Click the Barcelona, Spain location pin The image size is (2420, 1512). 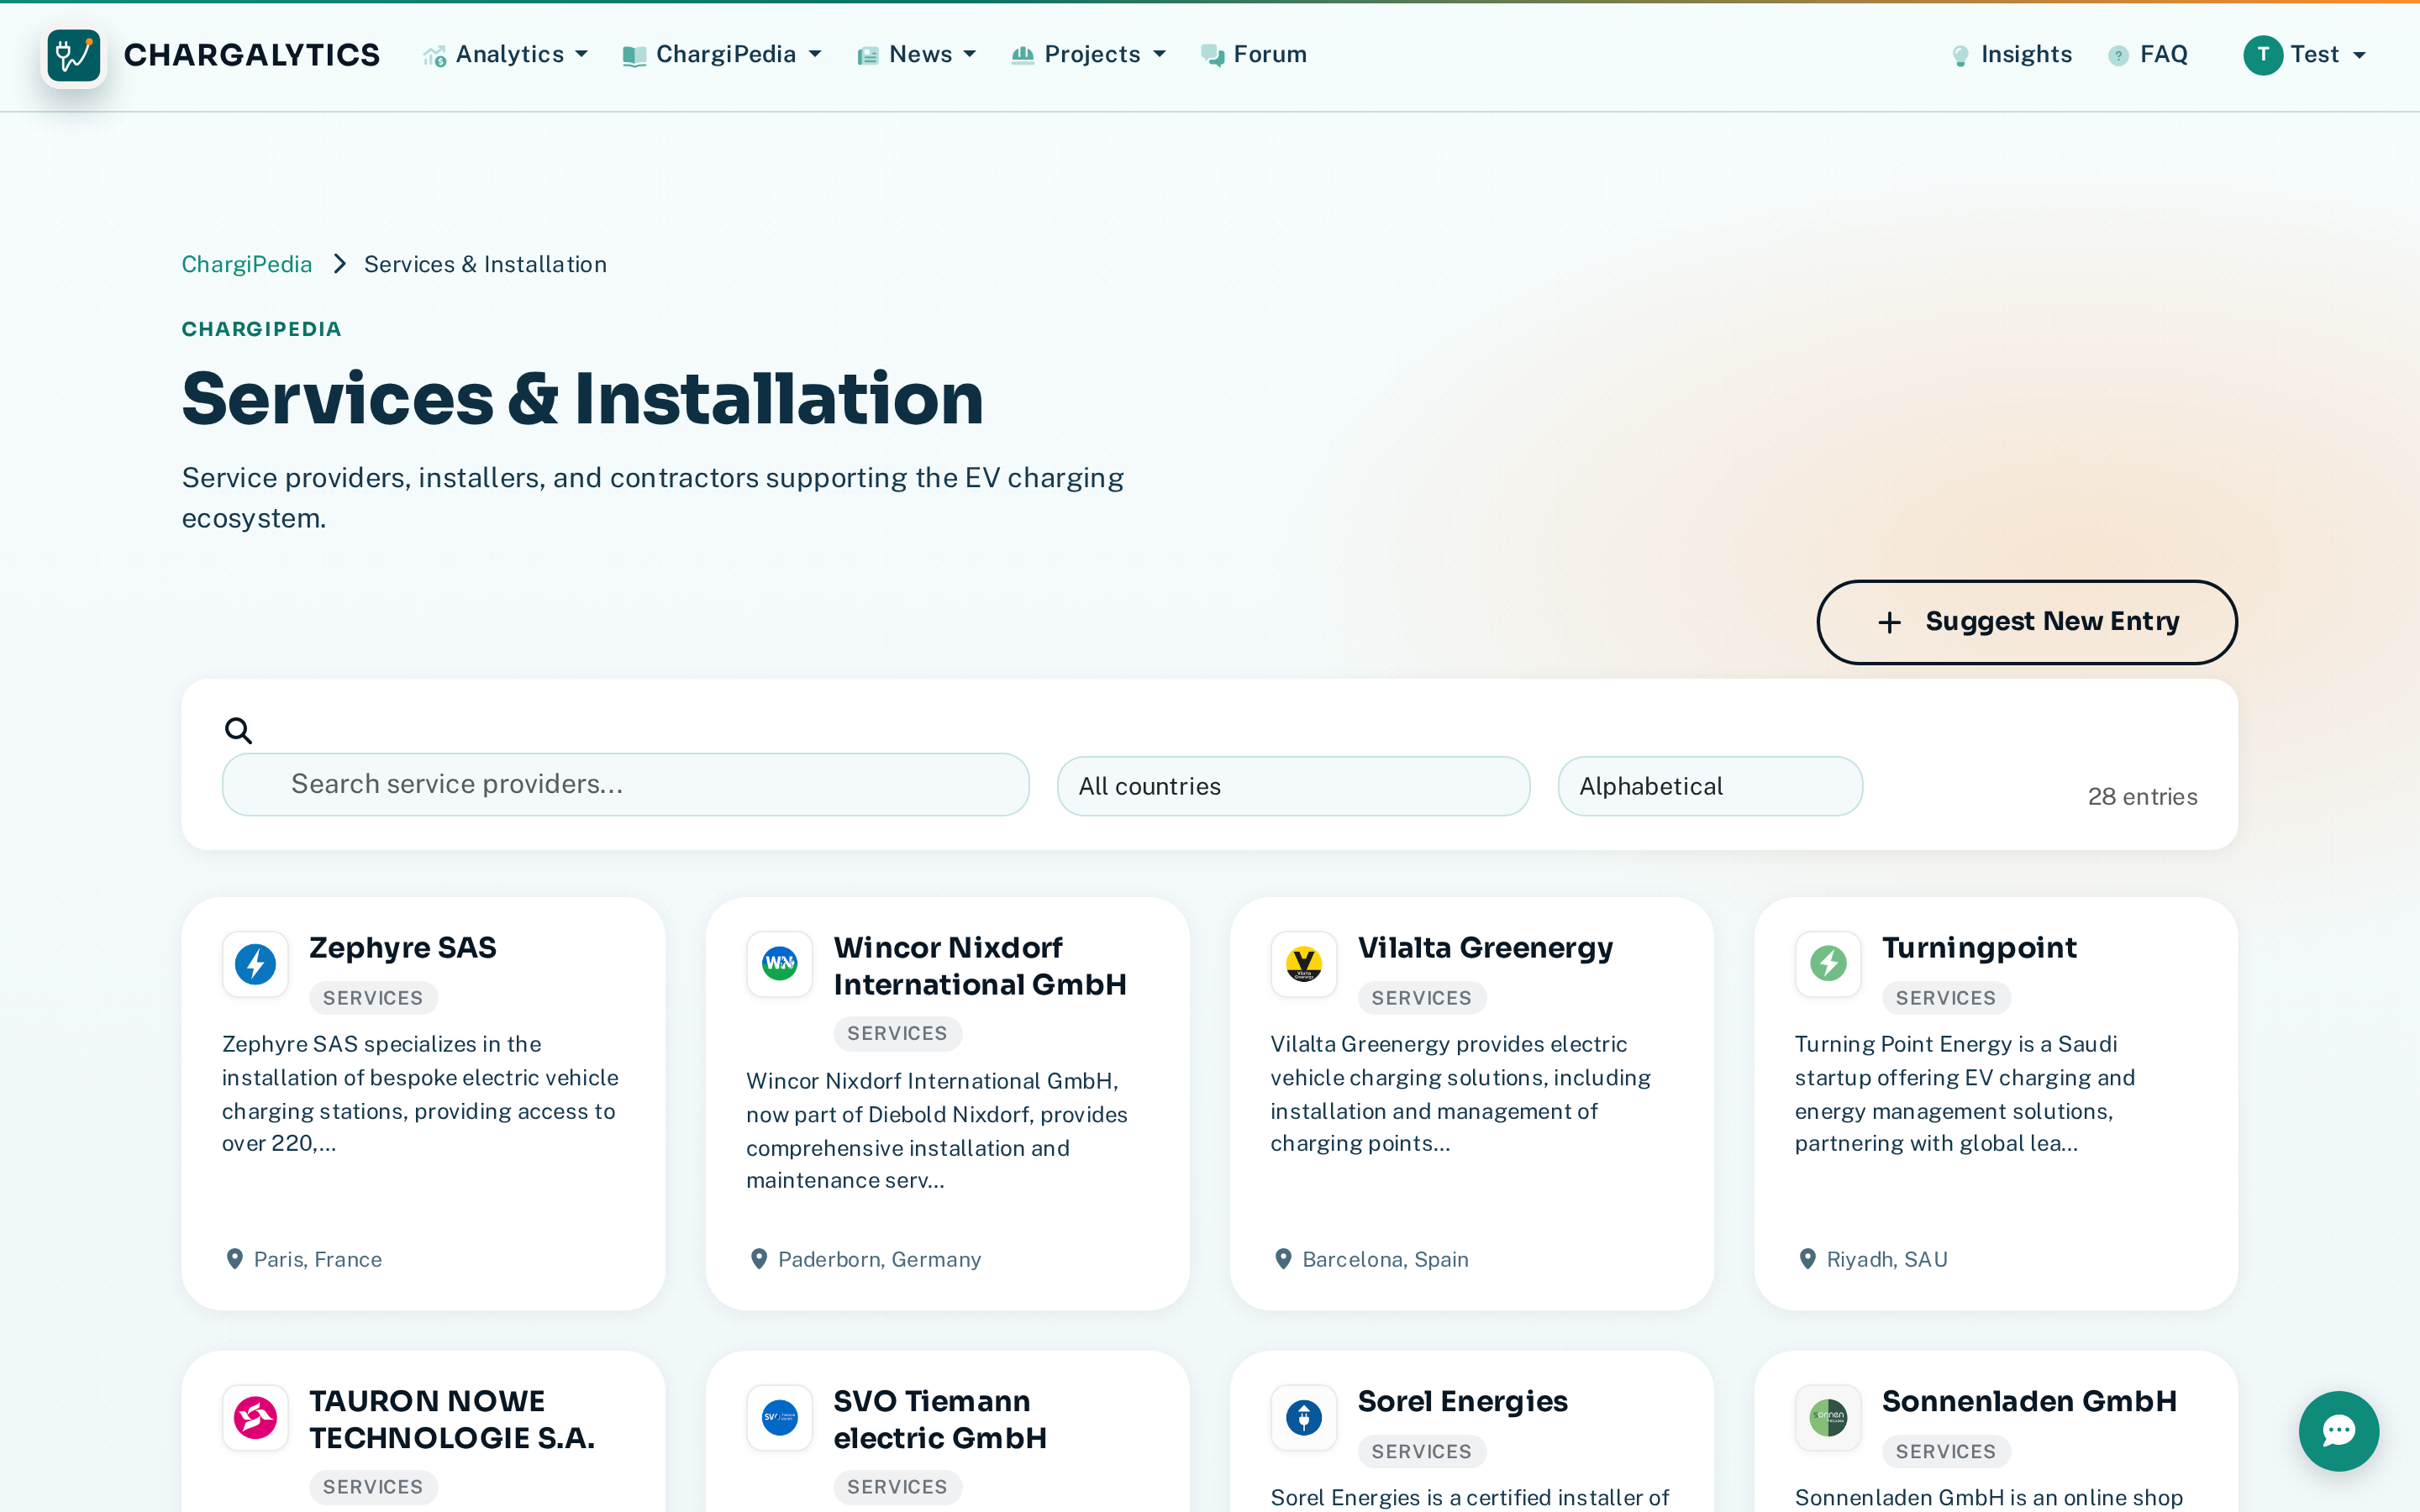(1283, 1259)
